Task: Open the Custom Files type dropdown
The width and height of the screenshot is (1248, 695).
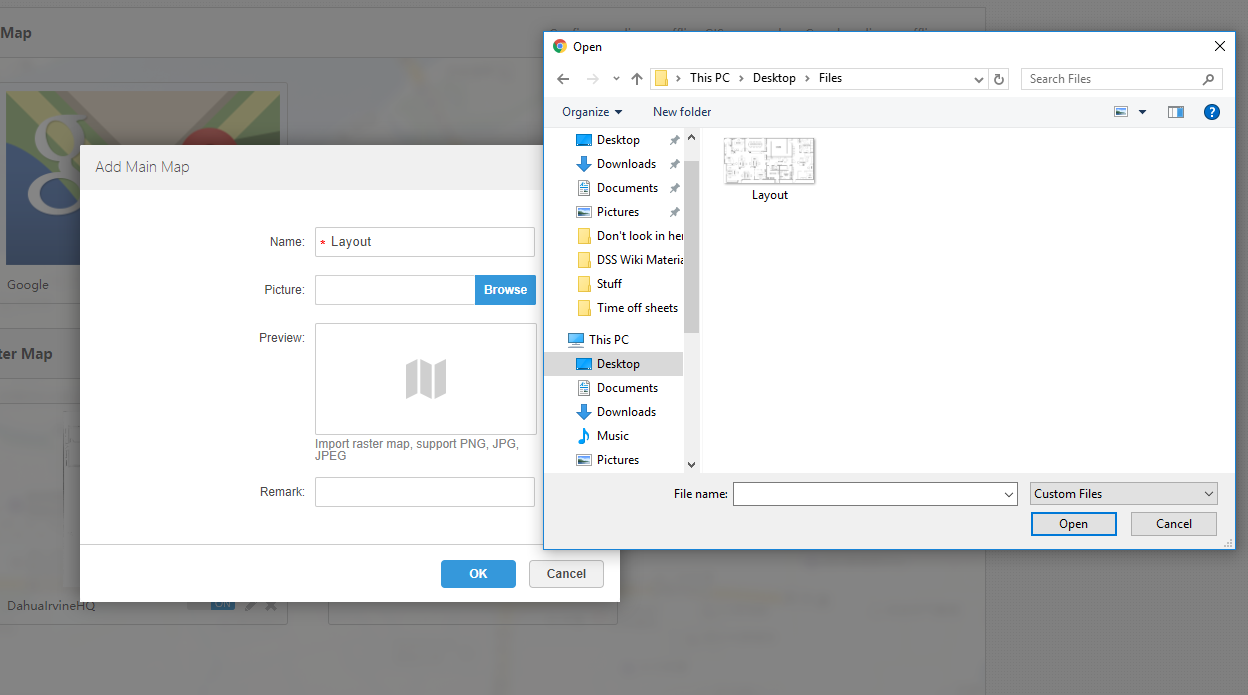Action: click(x=1124, y=494)
